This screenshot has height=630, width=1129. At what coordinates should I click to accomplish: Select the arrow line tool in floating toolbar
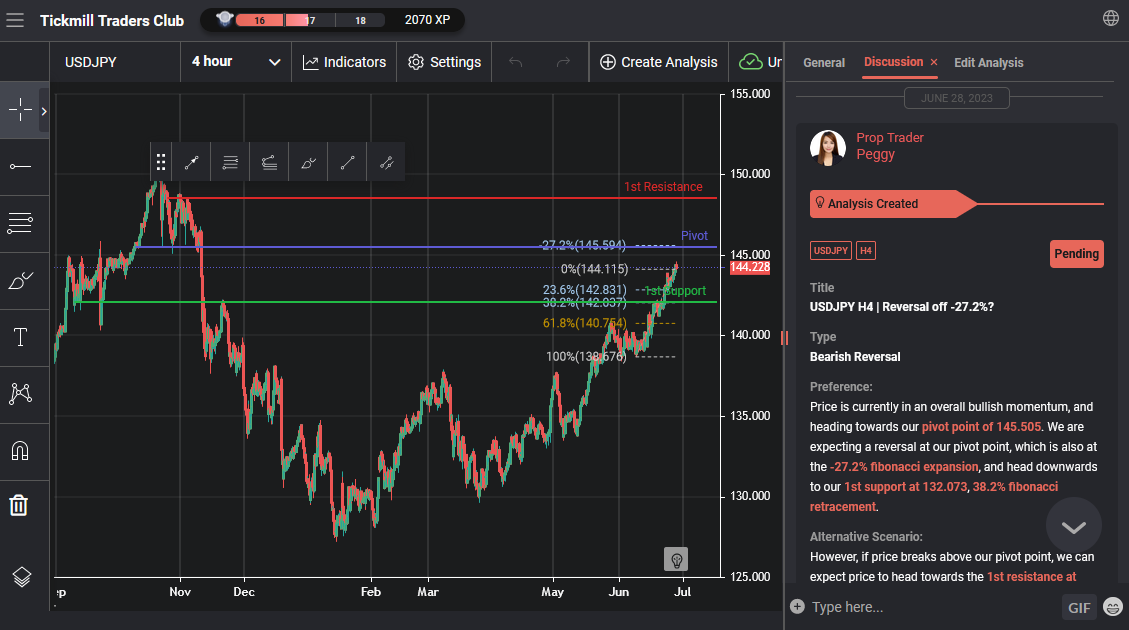click(x=192, y=163)
